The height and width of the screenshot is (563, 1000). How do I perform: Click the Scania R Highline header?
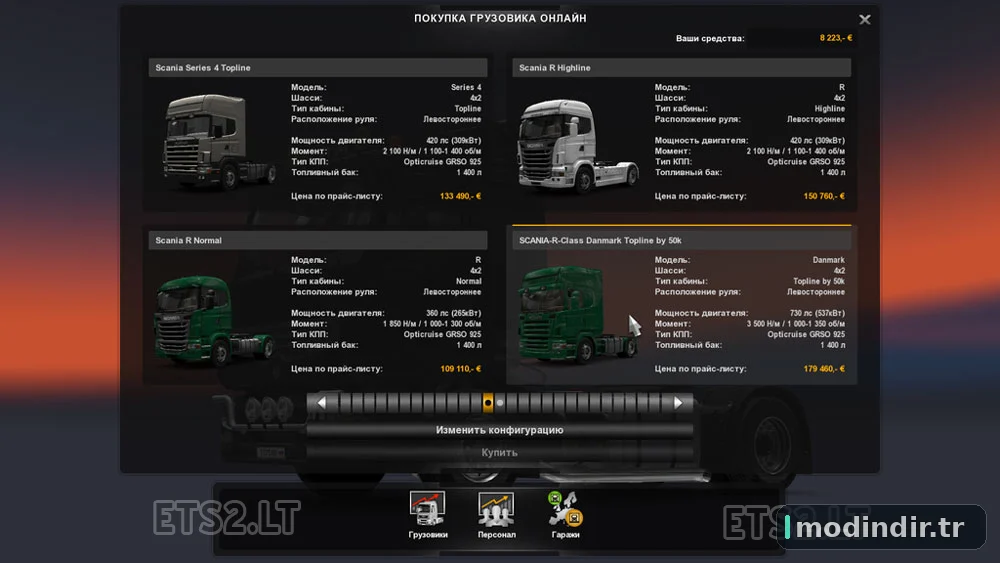pyautogui.click(x=682, y=68)
